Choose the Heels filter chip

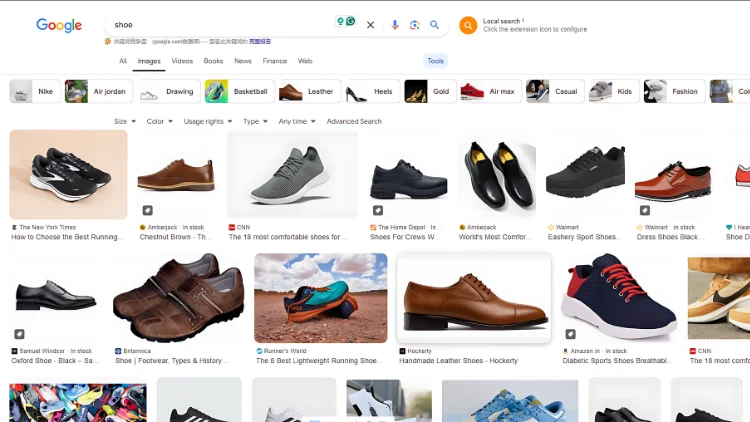coord(372,91)
